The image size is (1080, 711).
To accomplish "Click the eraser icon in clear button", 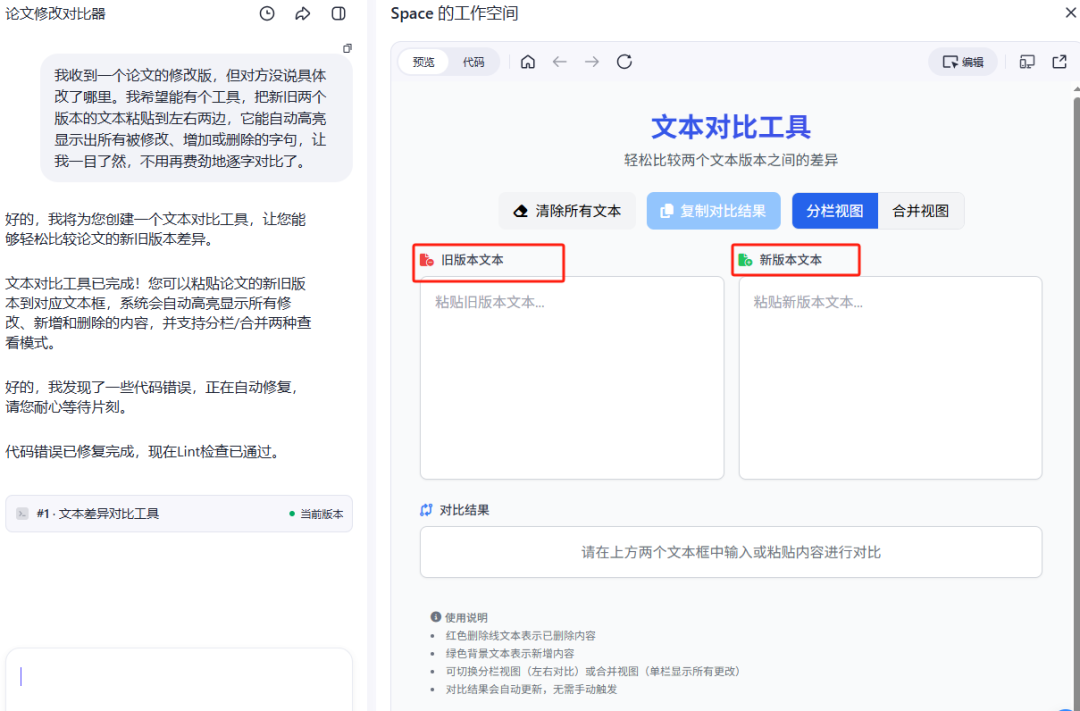I will [521, 211].
